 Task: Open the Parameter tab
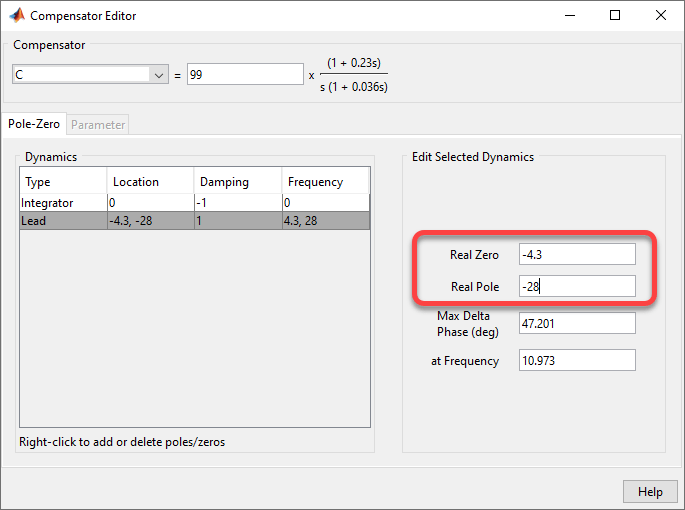pyautogui.click(x=98, y=125)
